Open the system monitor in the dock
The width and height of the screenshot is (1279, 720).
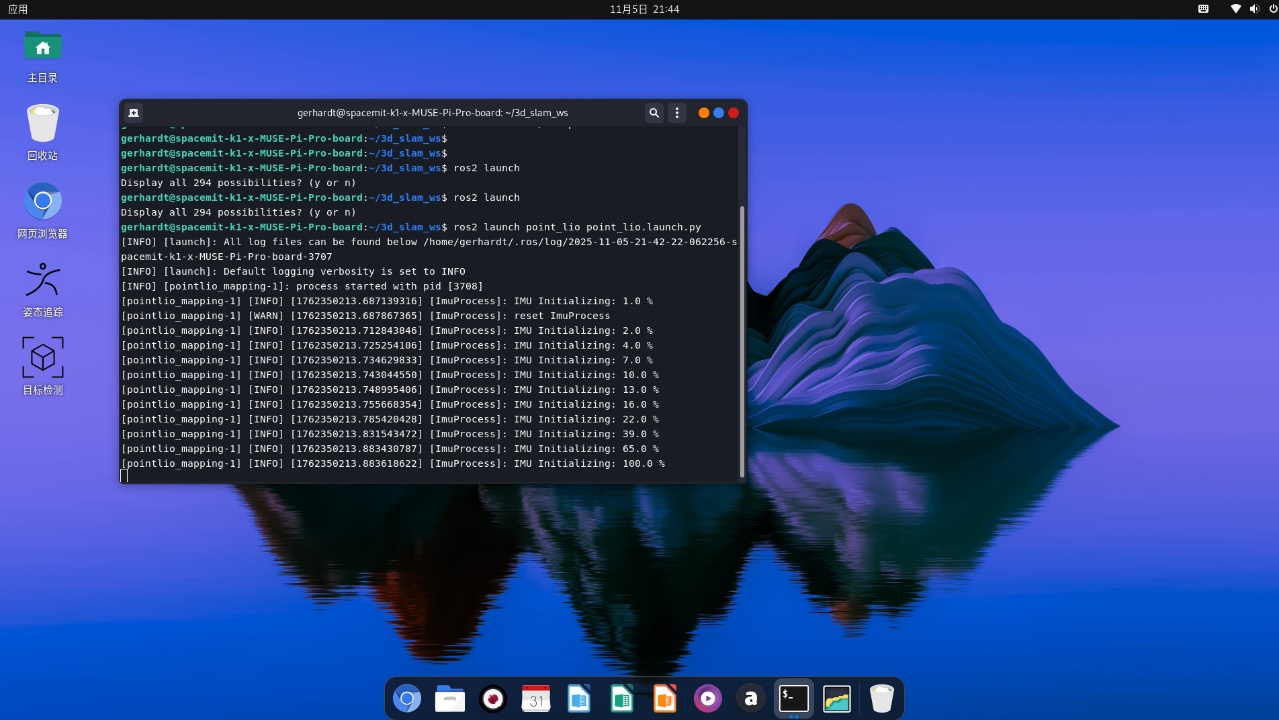(837, 698)
